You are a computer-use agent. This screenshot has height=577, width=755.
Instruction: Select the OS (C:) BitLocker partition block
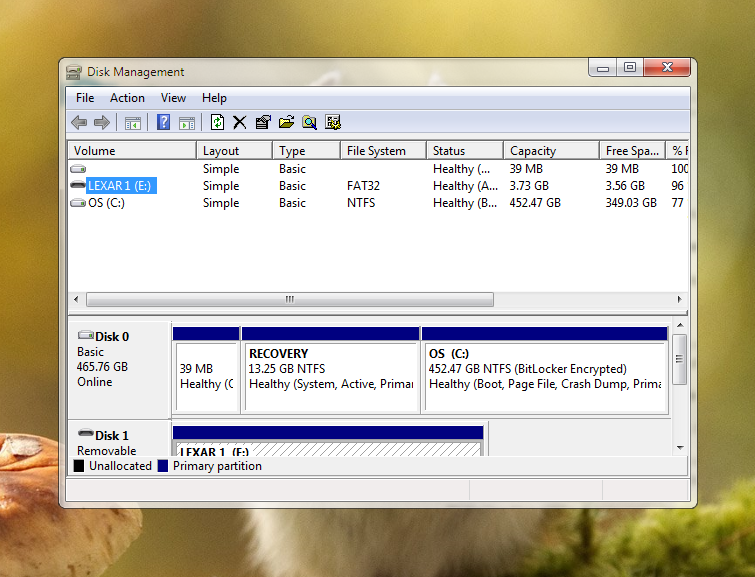[545, 370]
